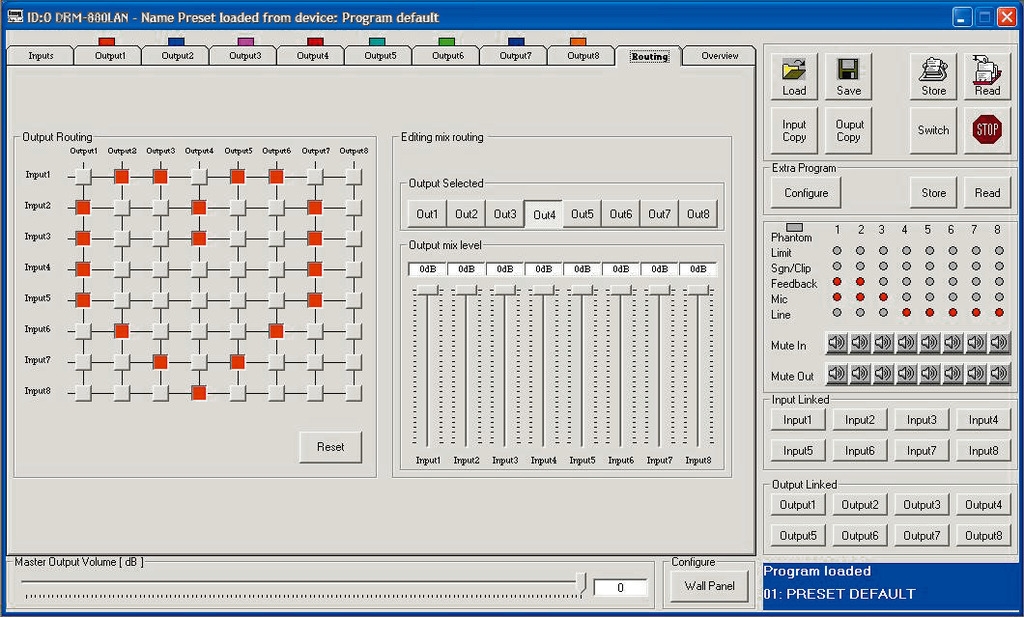Mute output channel 5 speaker icon
This screenshot has width=1024, height=617.
929,373
